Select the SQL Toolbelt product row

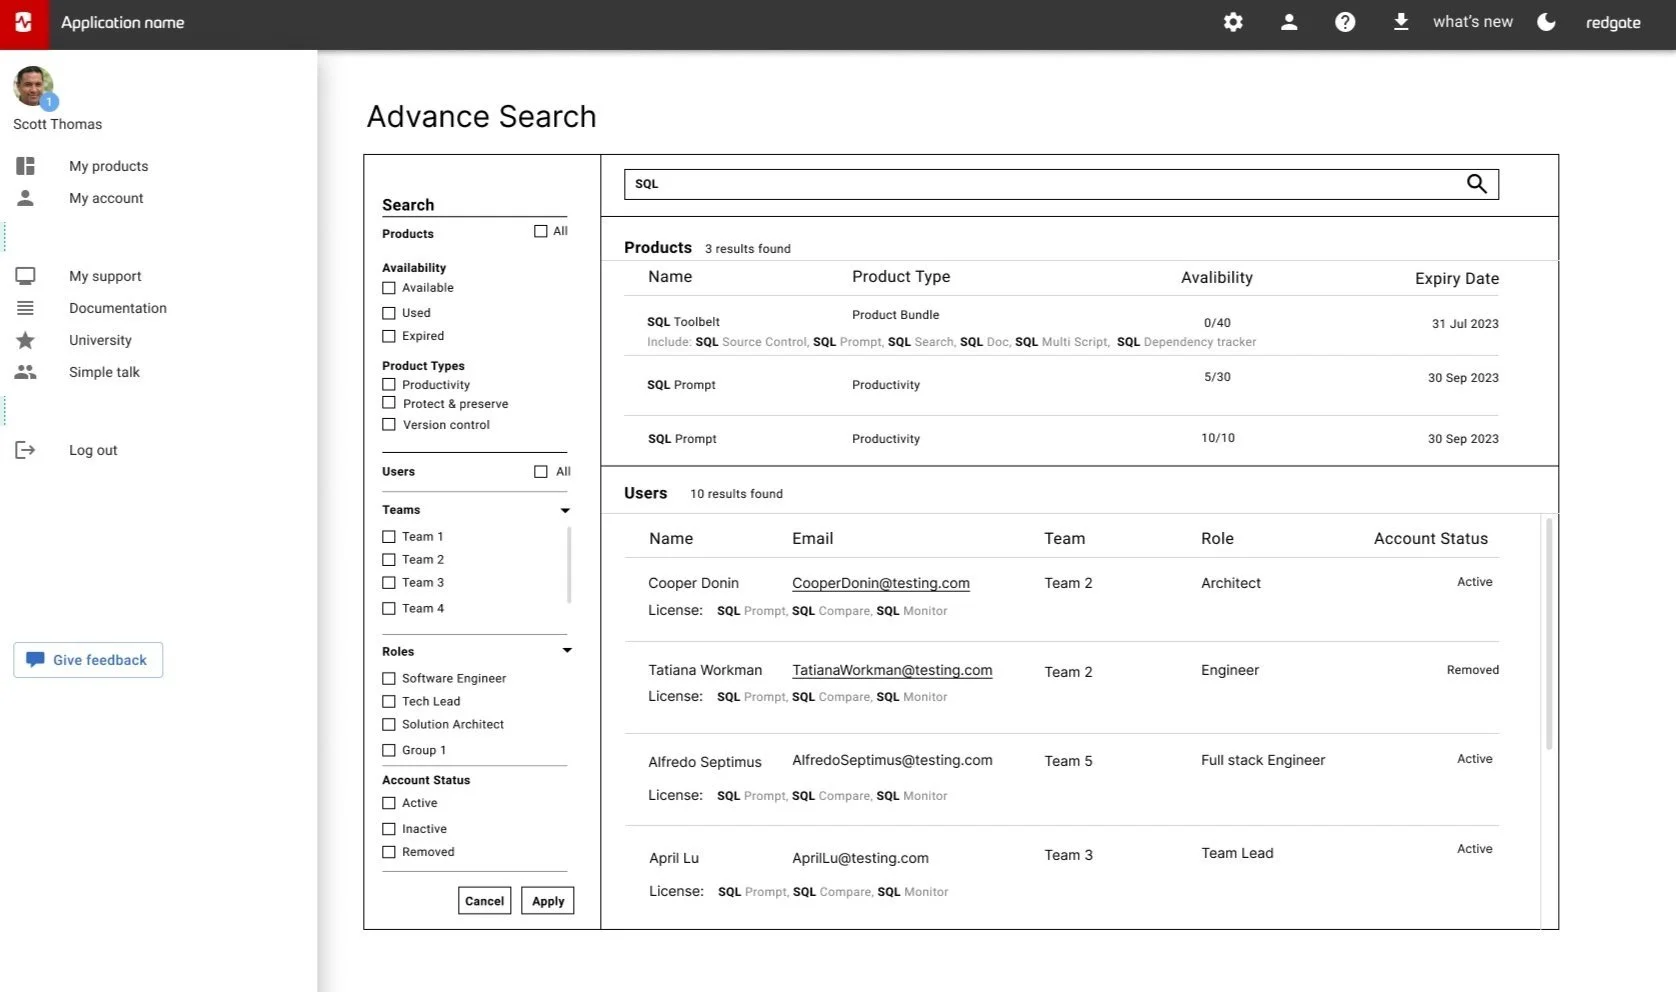coord(1061,326)
